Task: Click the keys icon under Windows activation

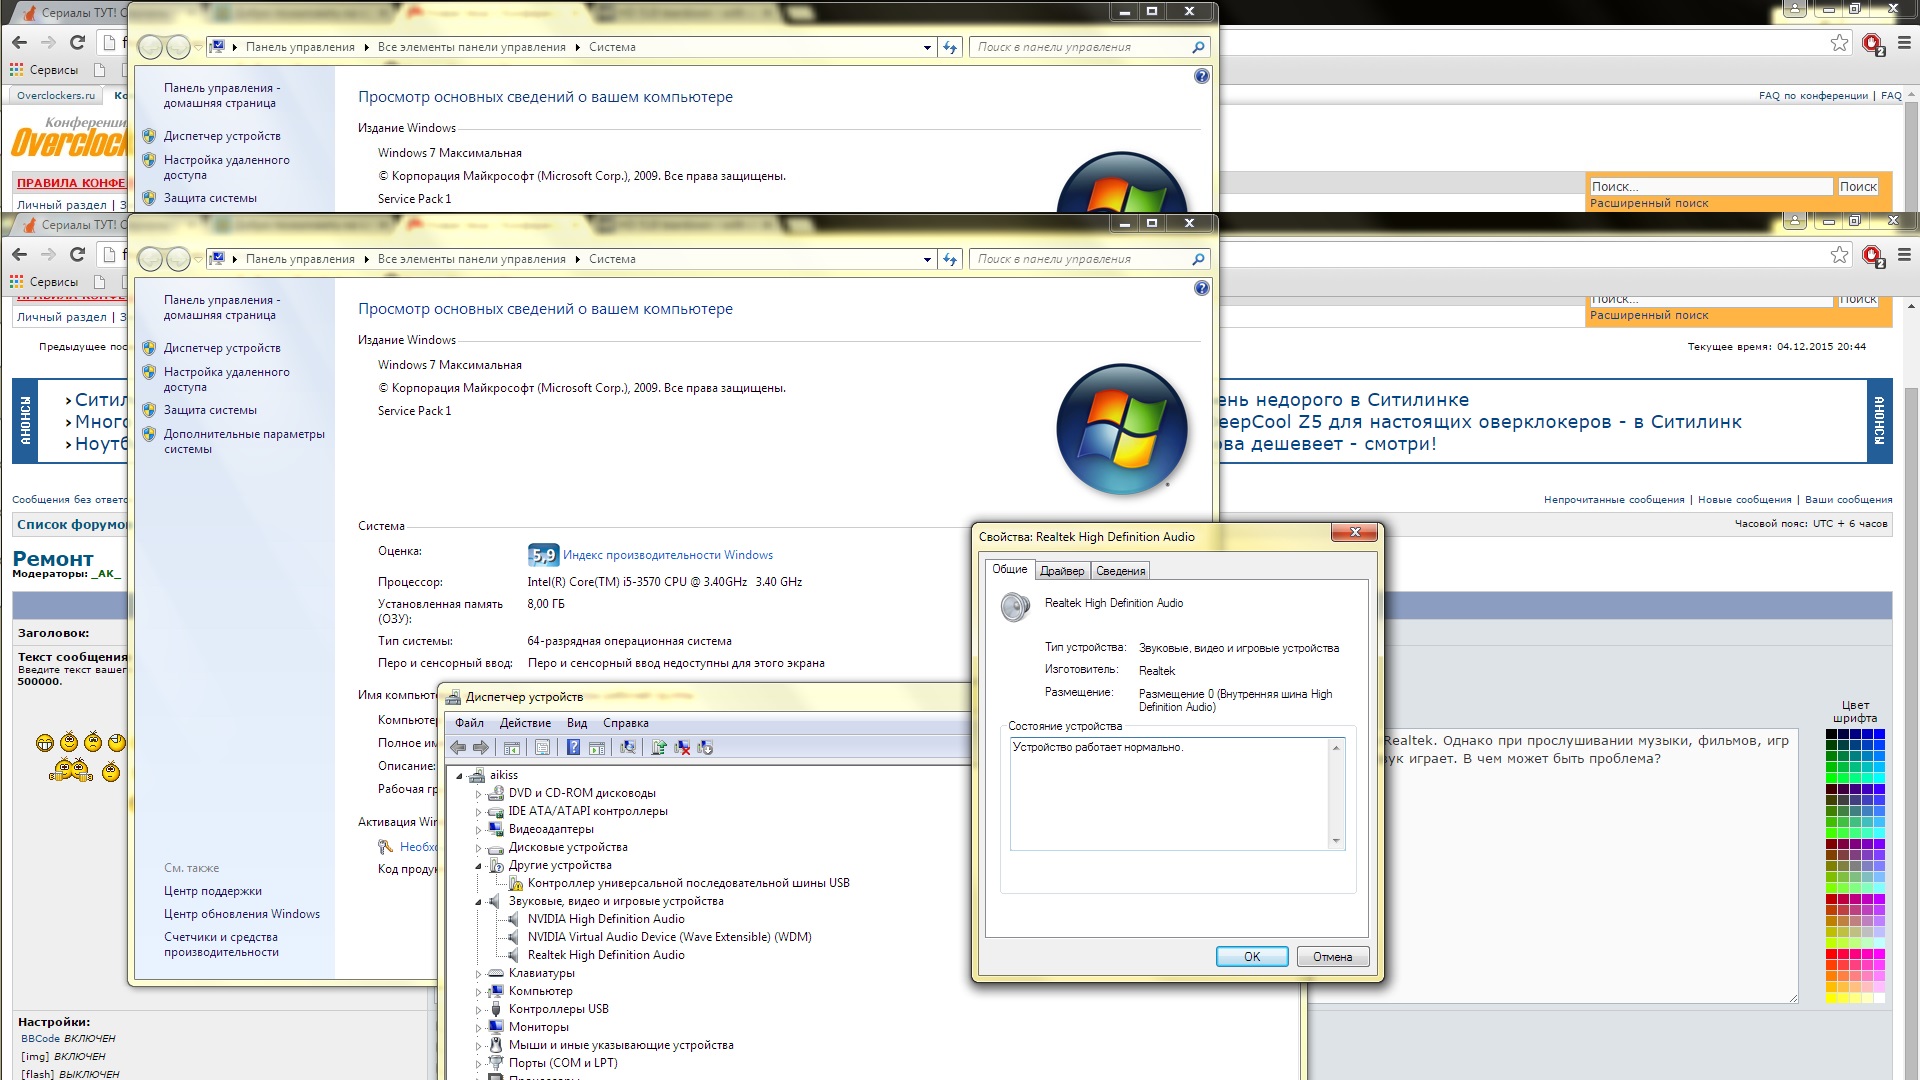Action: pyautogui.click(x=386, y=847)
